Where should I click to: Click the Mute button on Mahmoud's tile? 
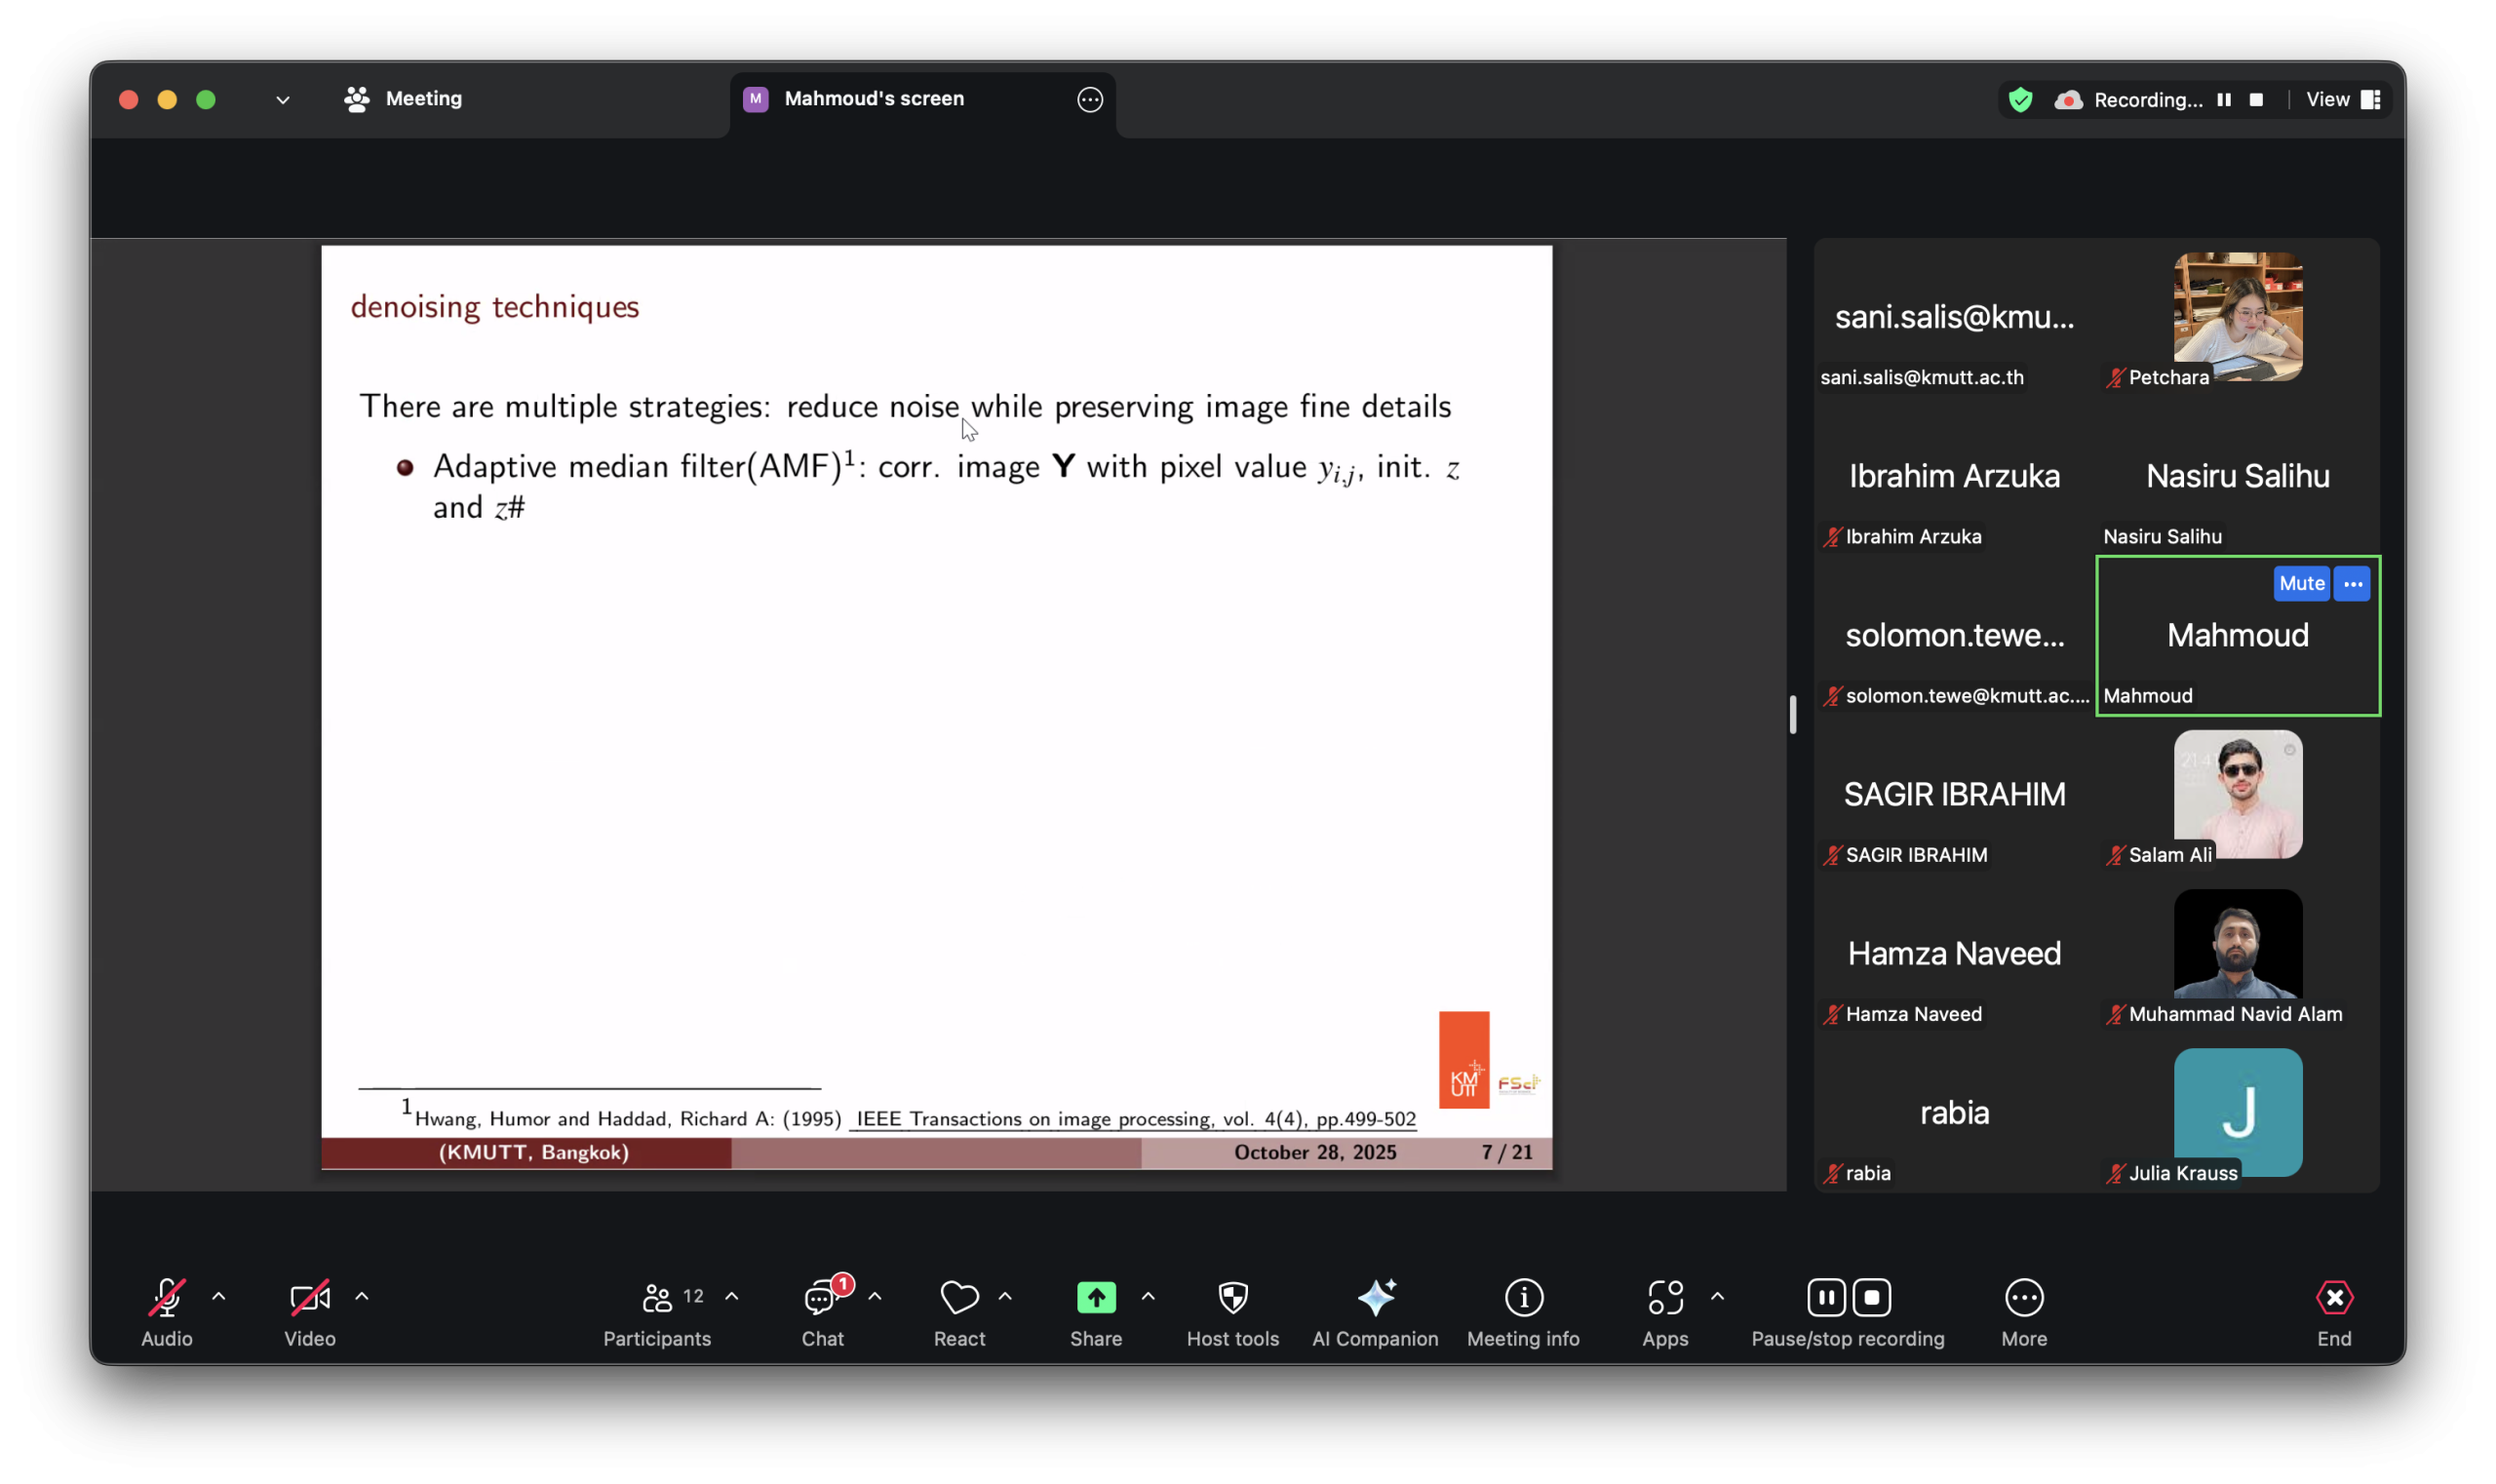(2301, 584)
